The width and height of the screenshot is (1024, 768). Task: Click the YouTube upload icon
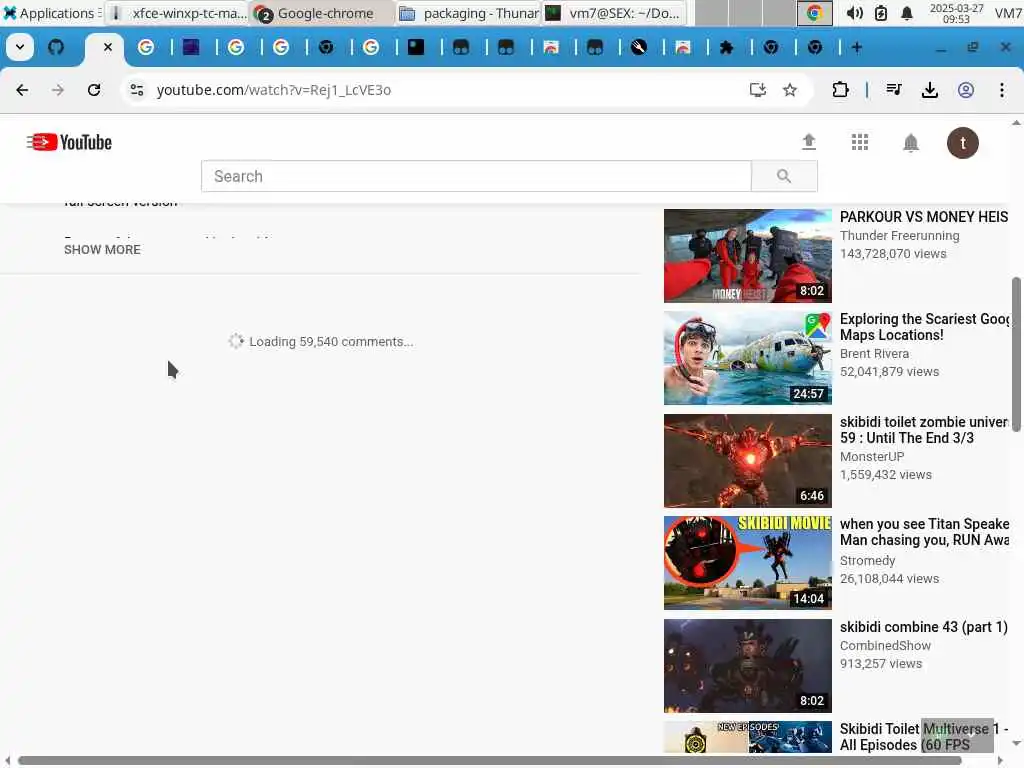point(809,142)
